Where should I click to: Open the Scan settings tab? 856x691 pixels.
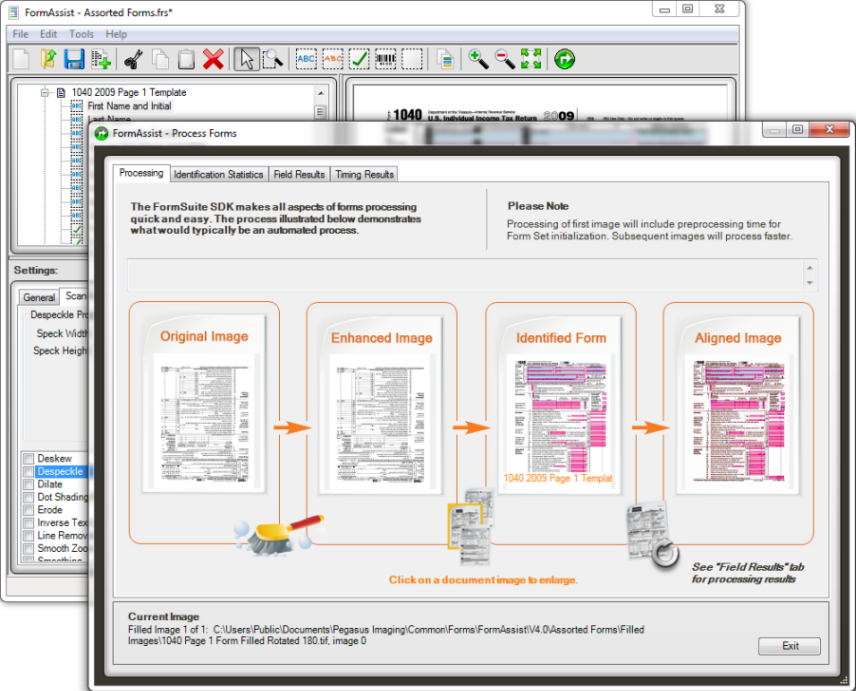tap(76, 296)
